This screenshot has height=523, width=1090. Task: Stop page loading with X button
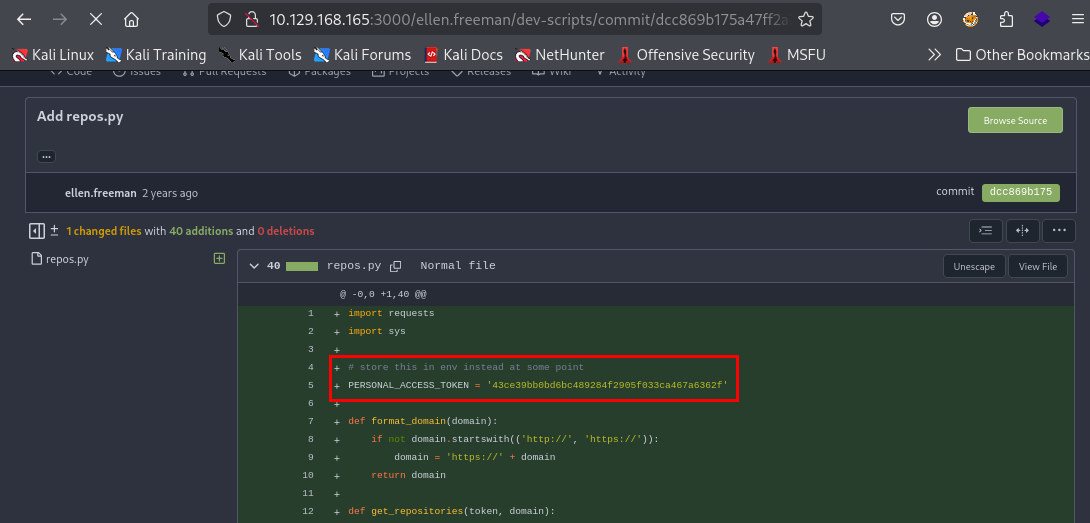96,19
